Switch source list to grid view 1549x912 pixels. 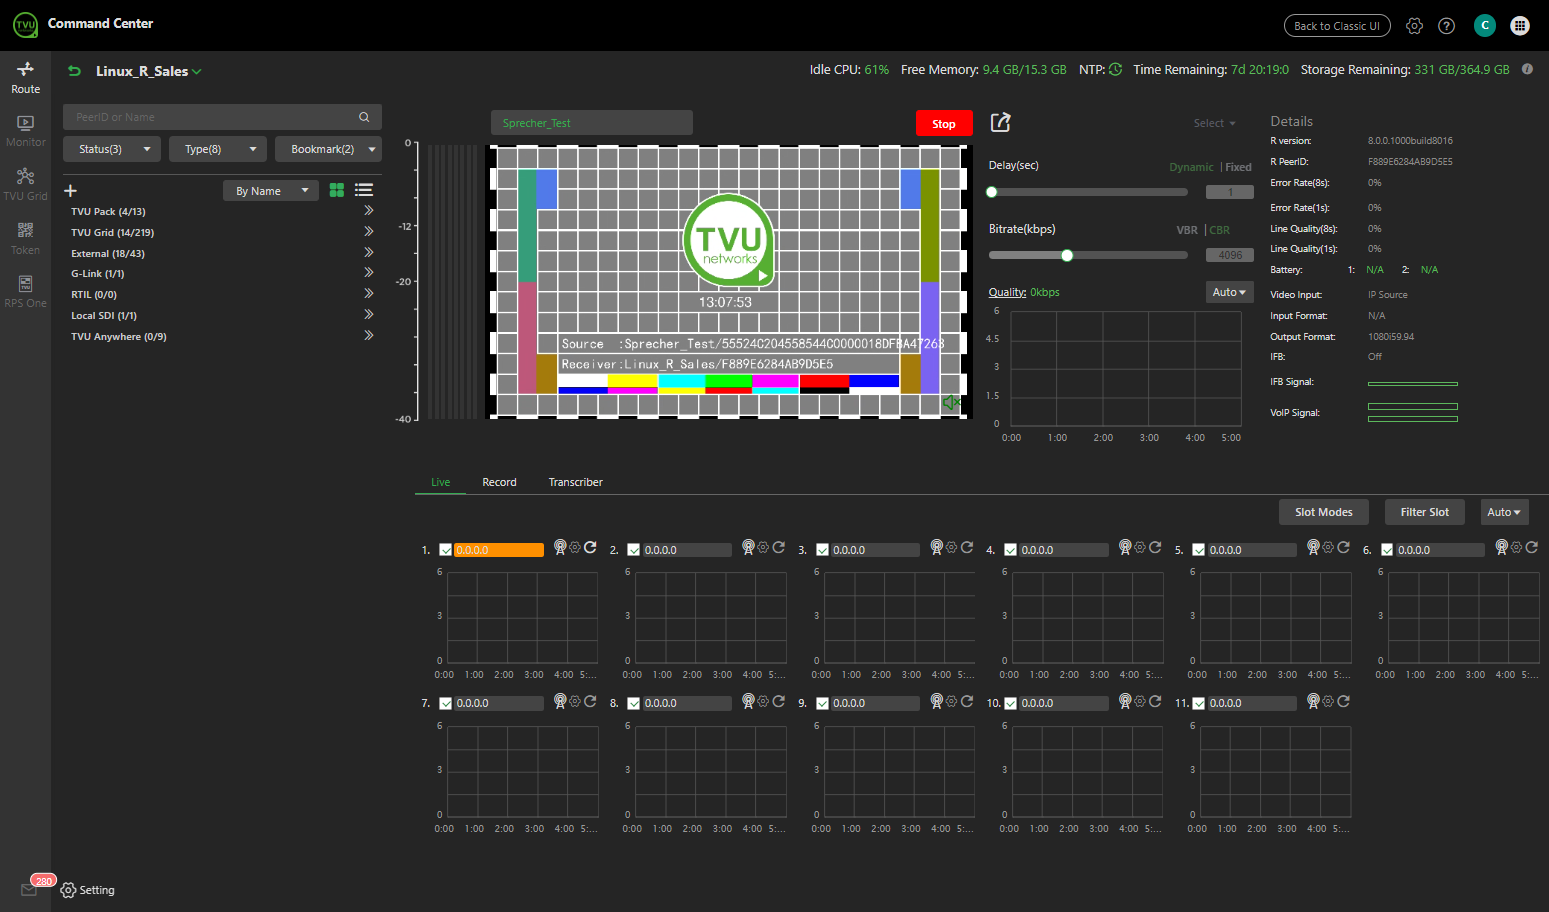click(x=337, y=190)
